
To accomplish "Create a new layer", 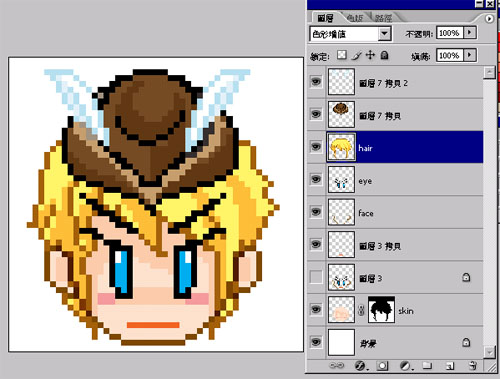I will tap(450, 366).
